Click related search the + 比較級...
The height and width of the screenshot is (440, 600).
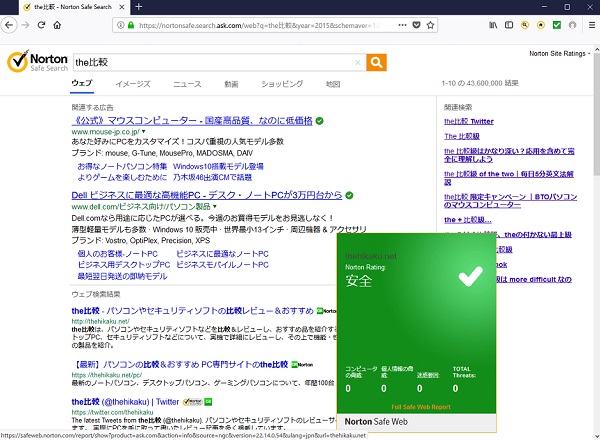point(468,220)
